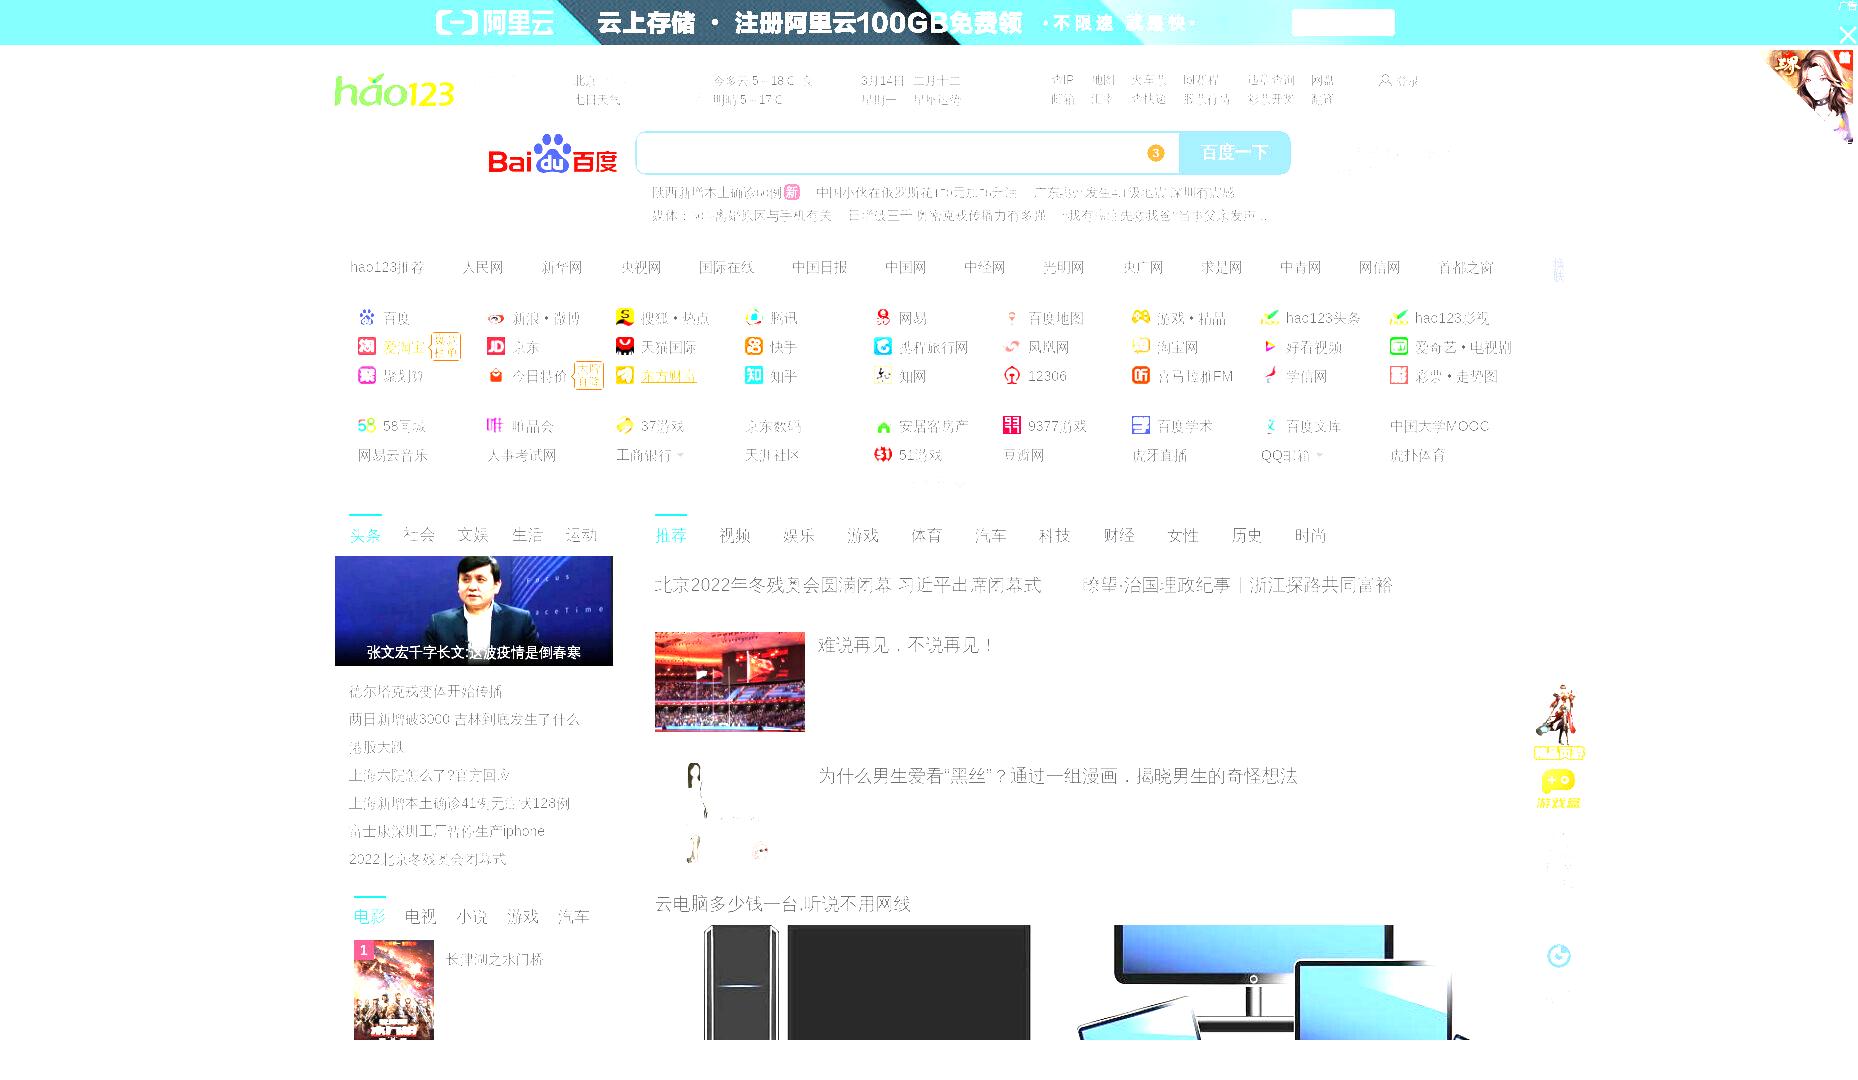The image size is (1858, 1080).
Task: Select the 娱乐 feed tab
Action: tap(799, 536)
